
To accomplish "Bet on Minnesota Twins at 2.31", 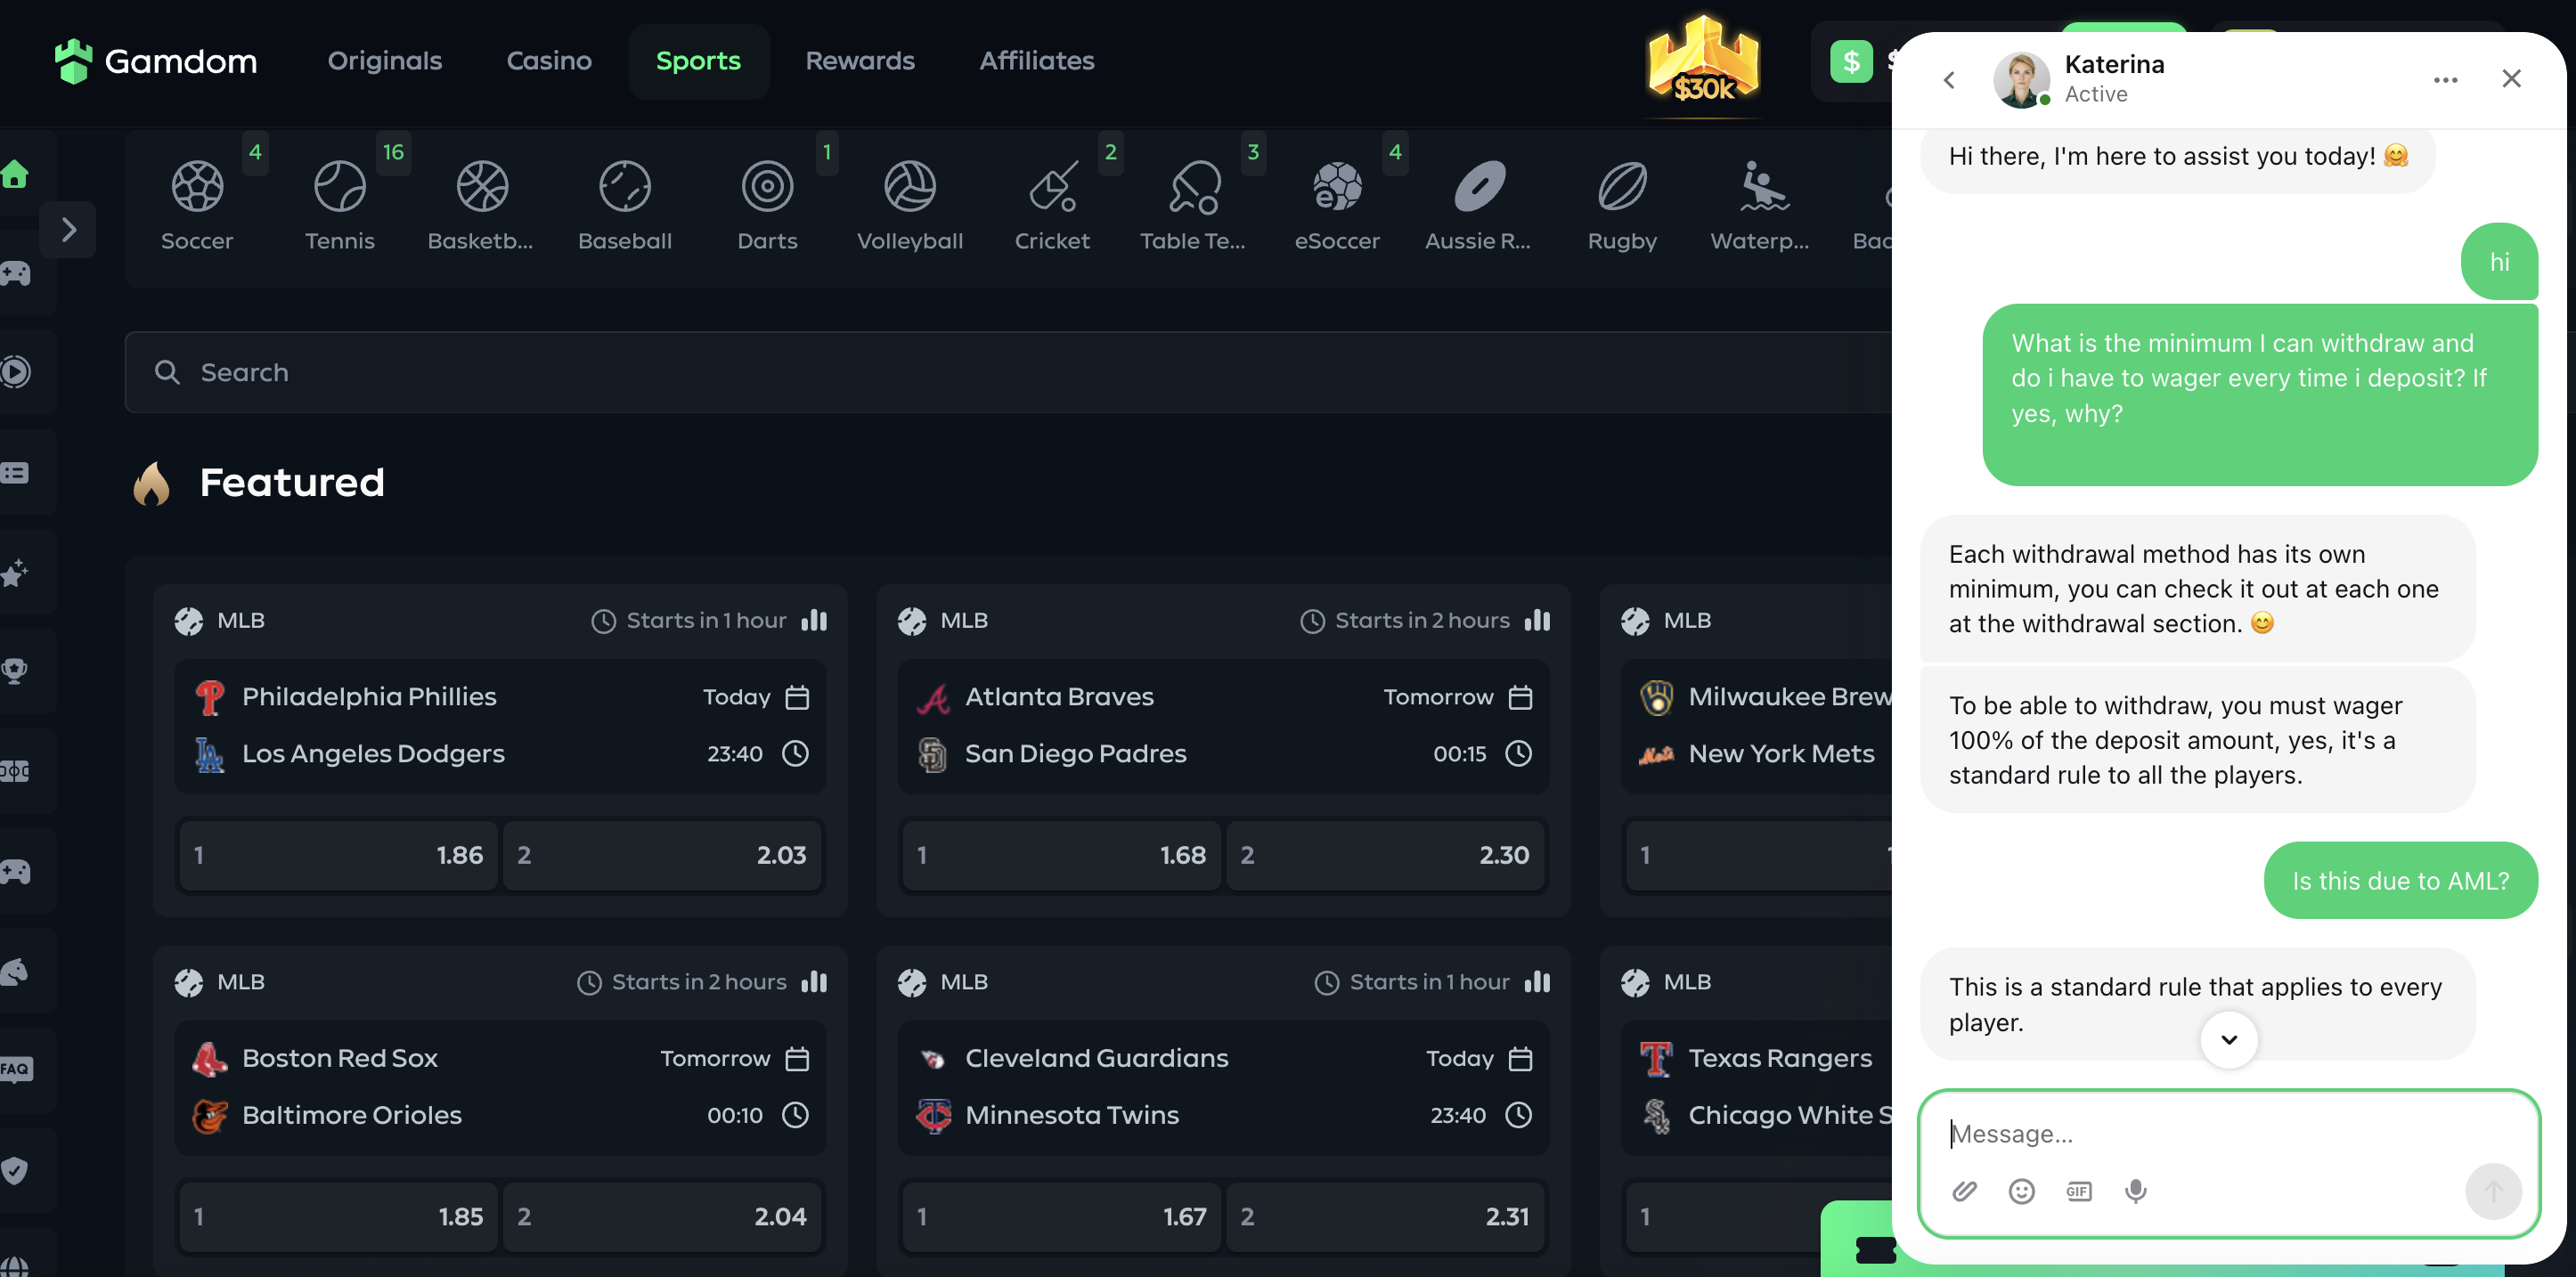I will point(1385,1217).
